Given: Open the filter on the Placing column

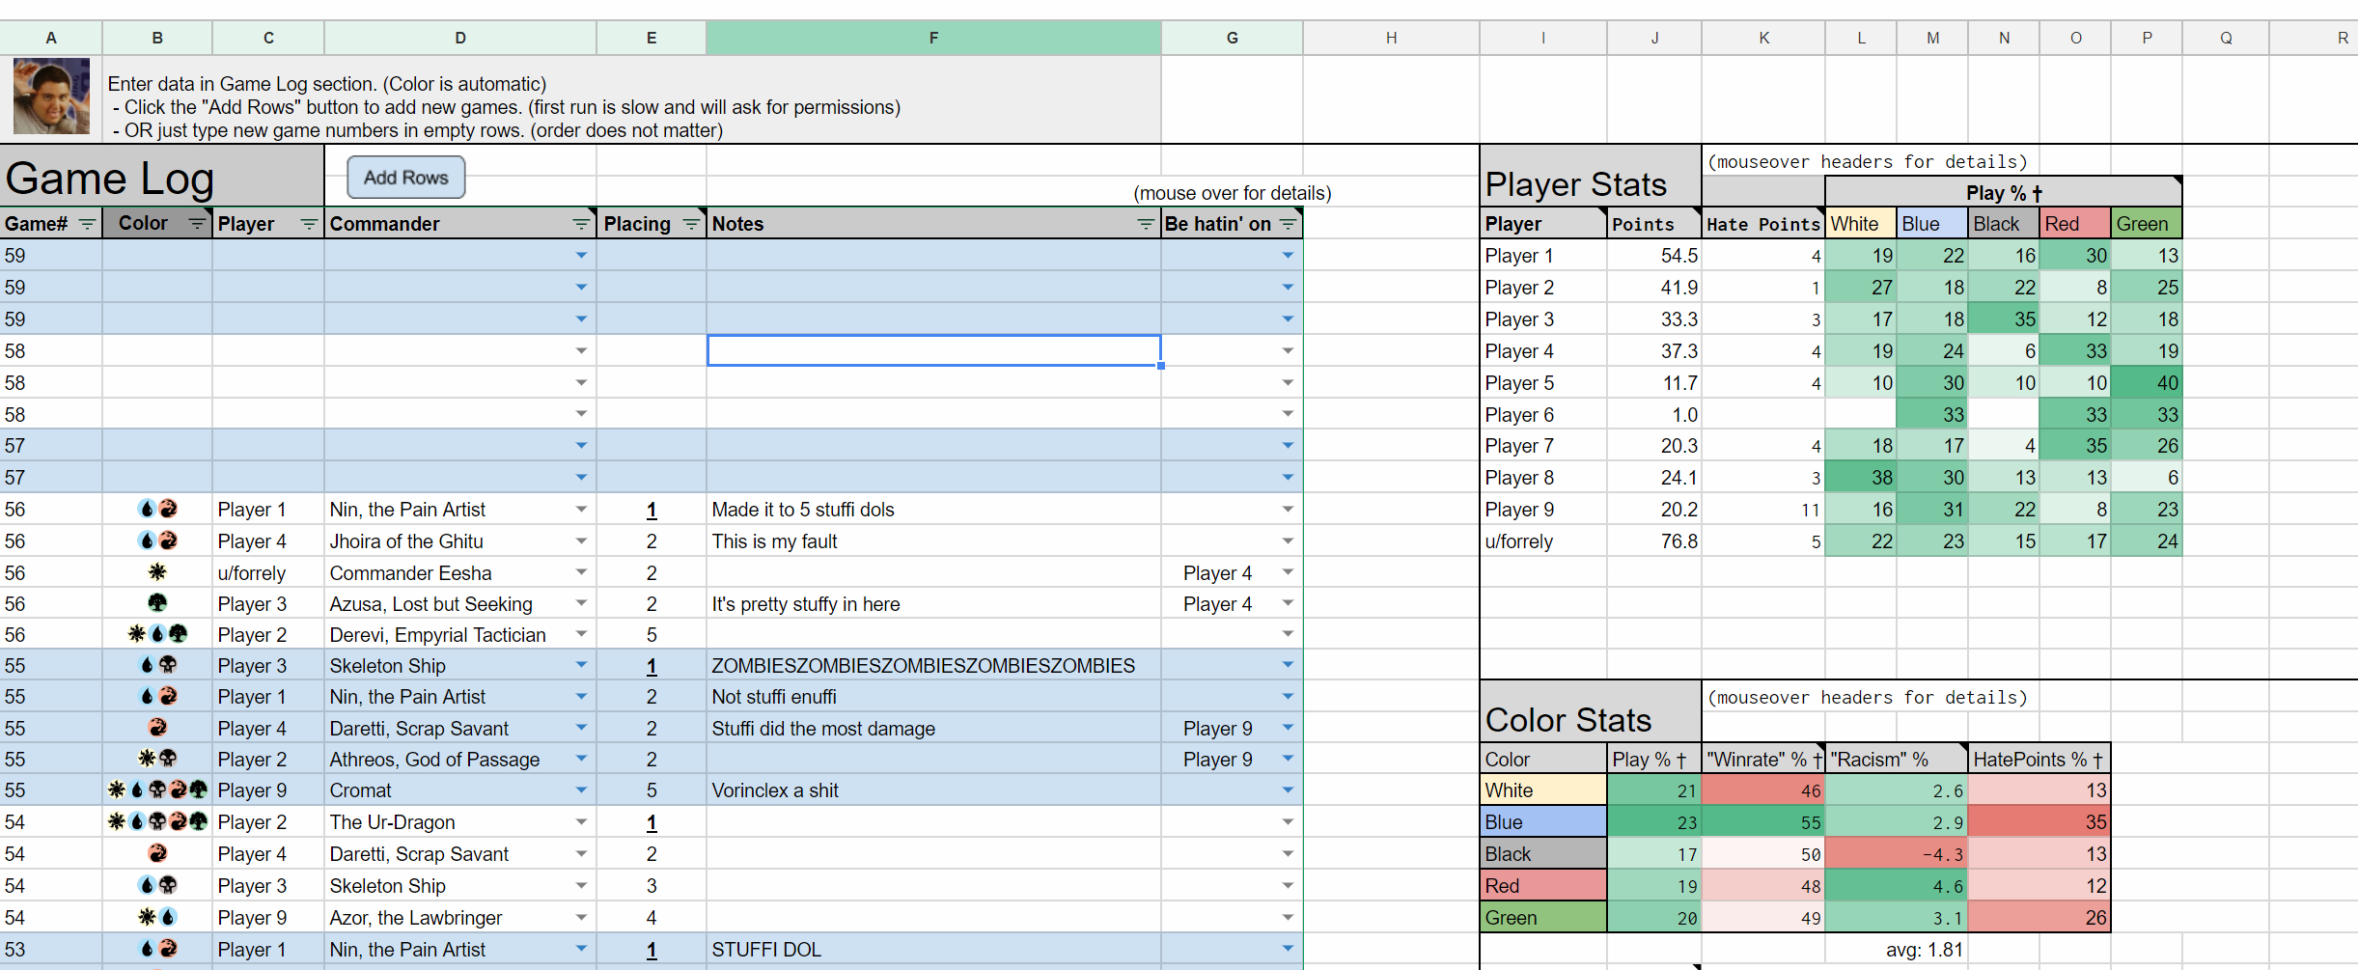Looking at the screenshot, I should pos(690,223).
